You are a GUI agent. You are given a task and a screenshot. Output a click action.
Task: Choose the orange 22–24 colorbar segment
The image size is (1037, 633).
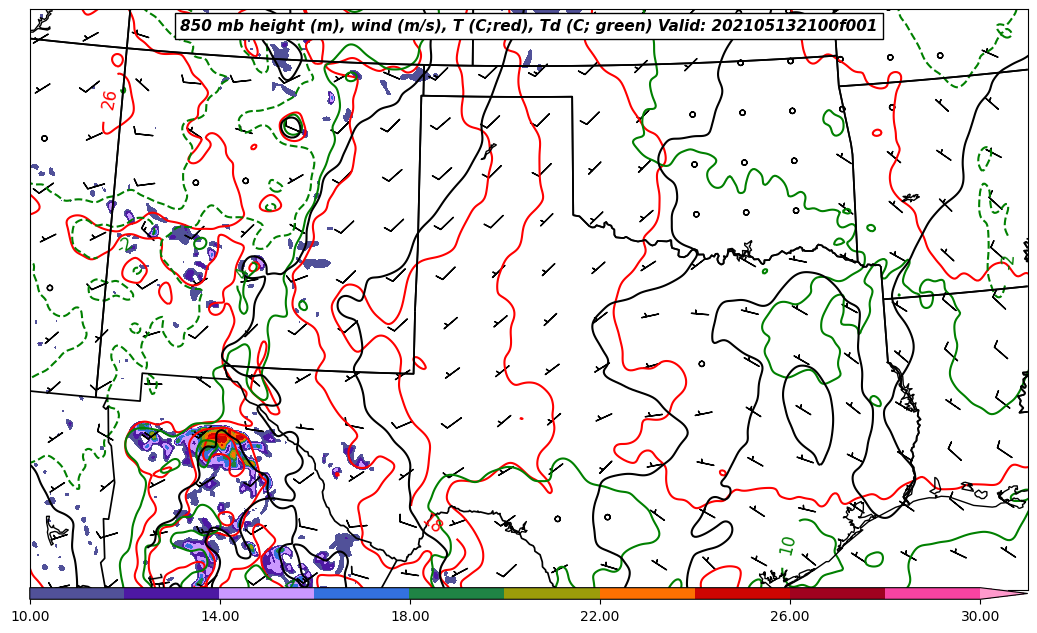click(x=647, y=593)
